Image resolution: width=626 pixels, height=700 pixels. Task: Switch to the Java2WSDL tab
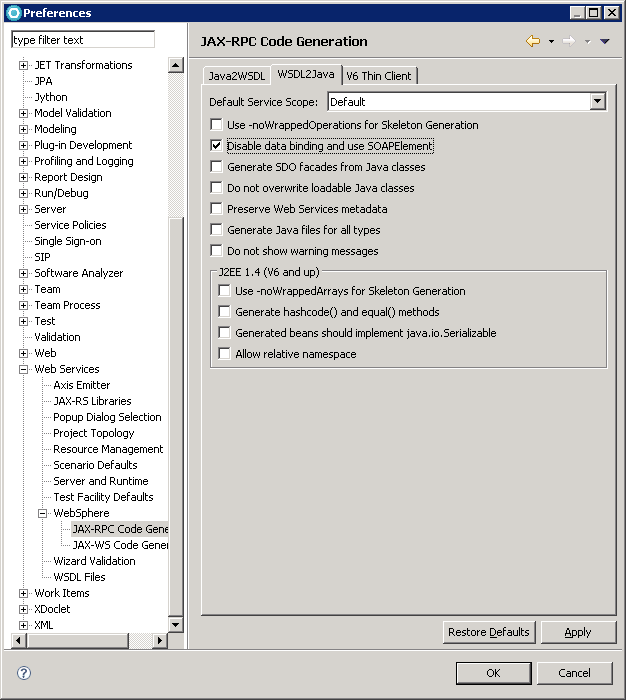[x=237, y=76]
